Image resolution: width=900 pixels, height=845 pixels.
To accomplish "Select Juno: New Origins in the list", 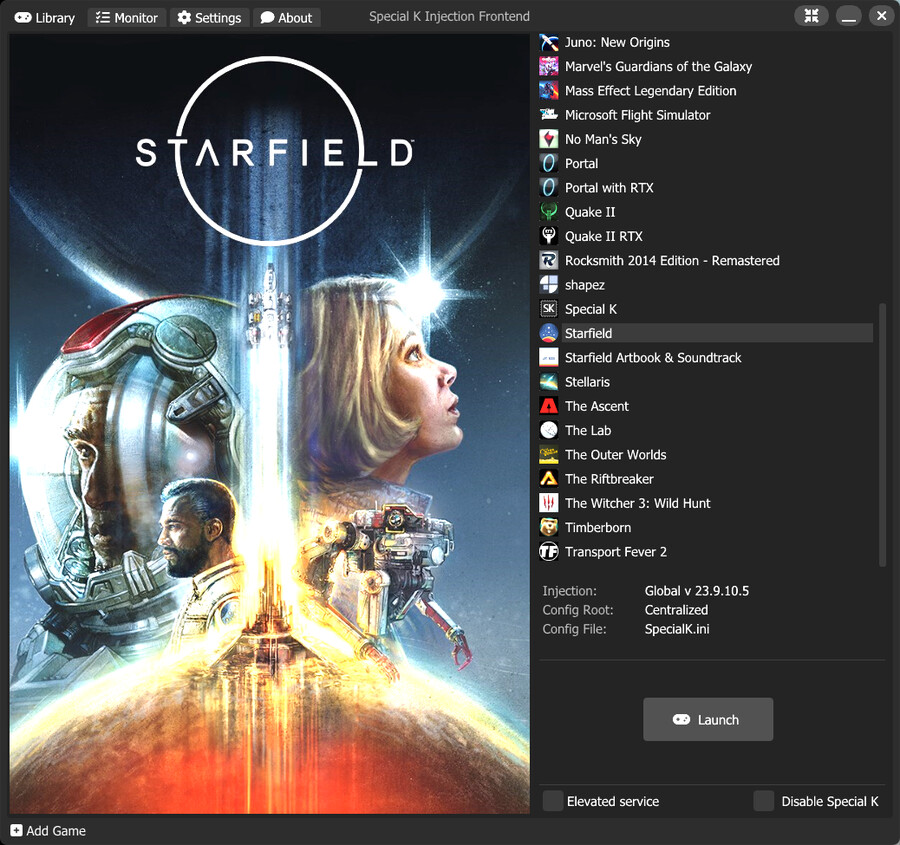I will (617, 42).
